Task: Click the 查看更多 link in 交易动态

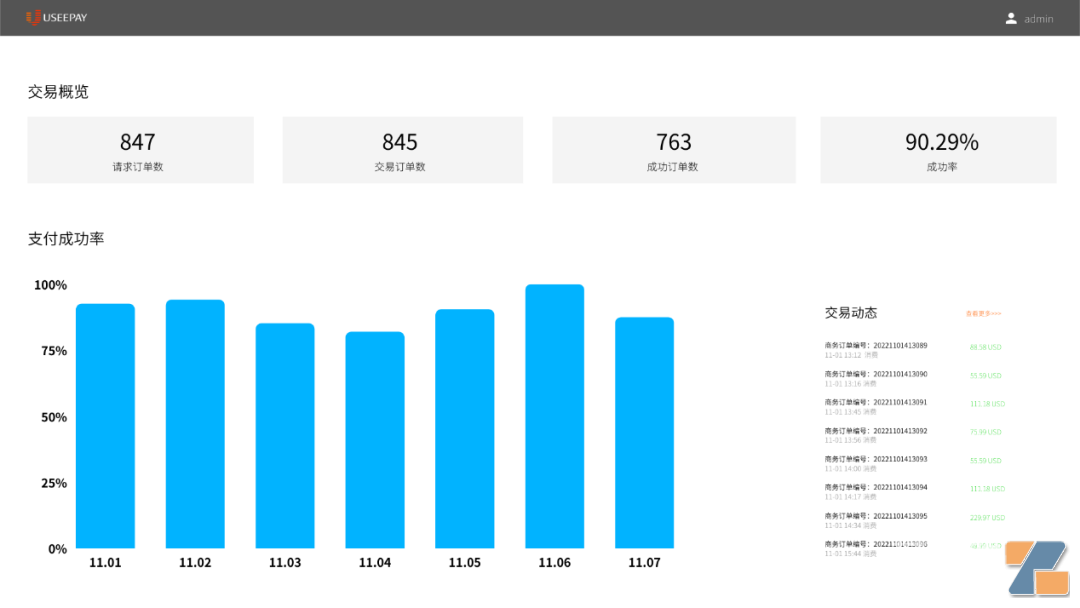Action: coord(982,314)
